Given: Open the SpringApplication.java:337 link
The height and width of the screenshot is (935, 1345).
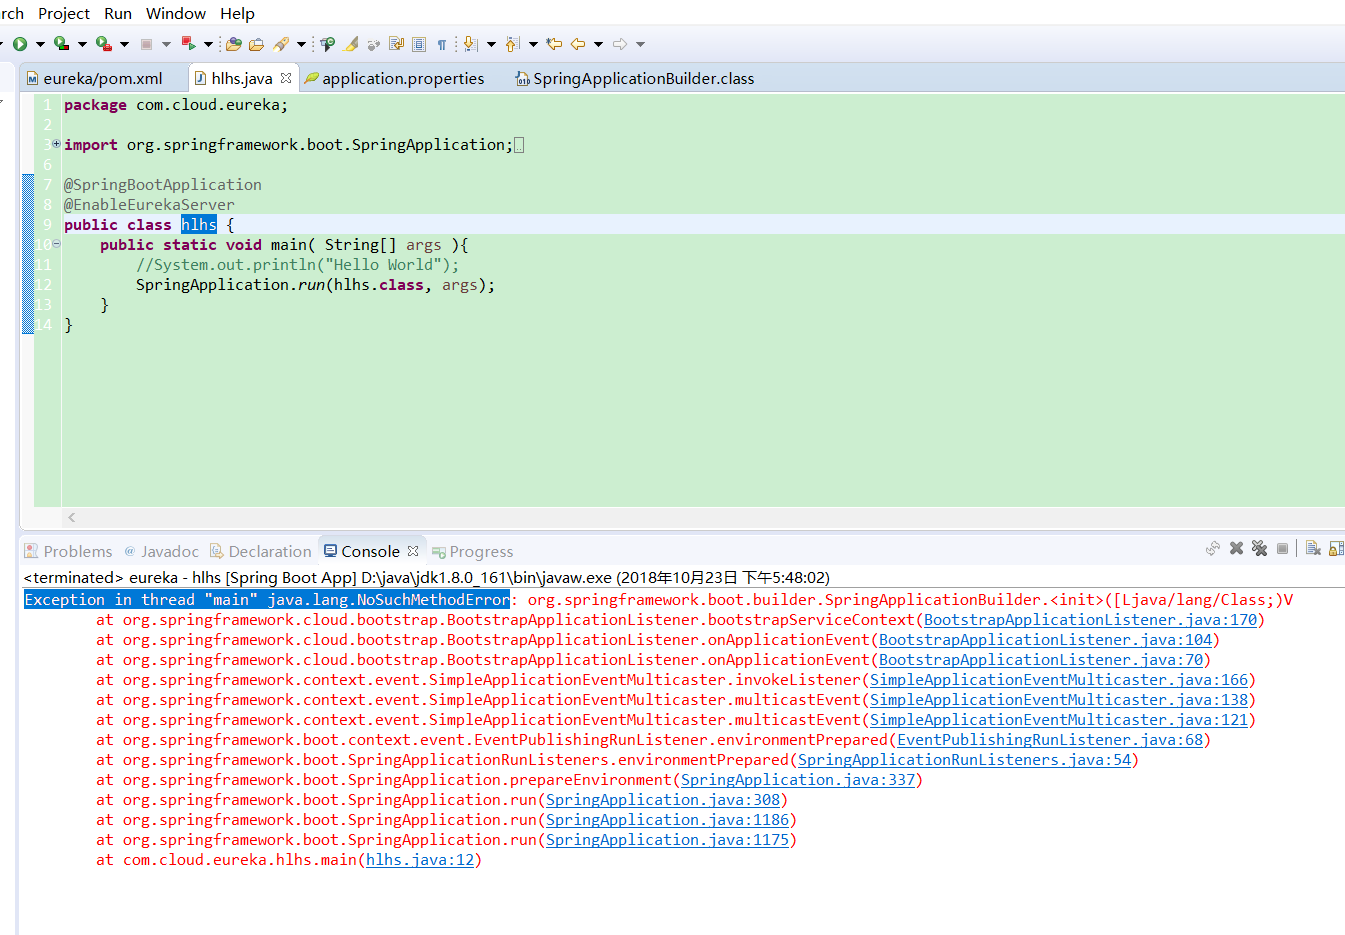Looking at the screenshot, I should click(x=798, y=780).
